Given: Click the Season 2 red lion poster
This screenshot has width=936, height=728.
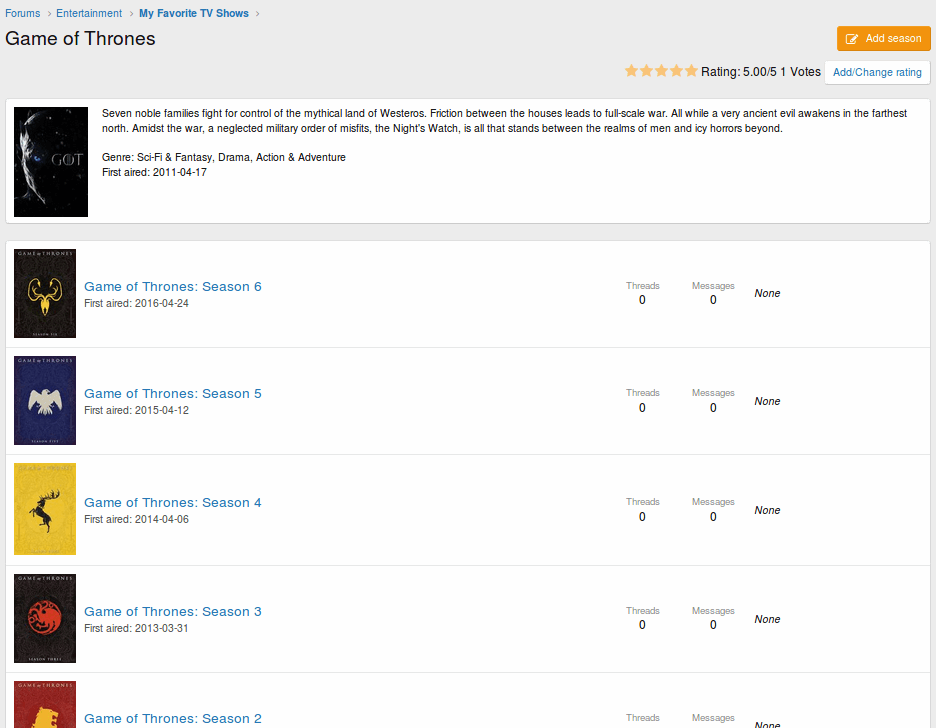Looking at the screenshot, I should point(45,705).
